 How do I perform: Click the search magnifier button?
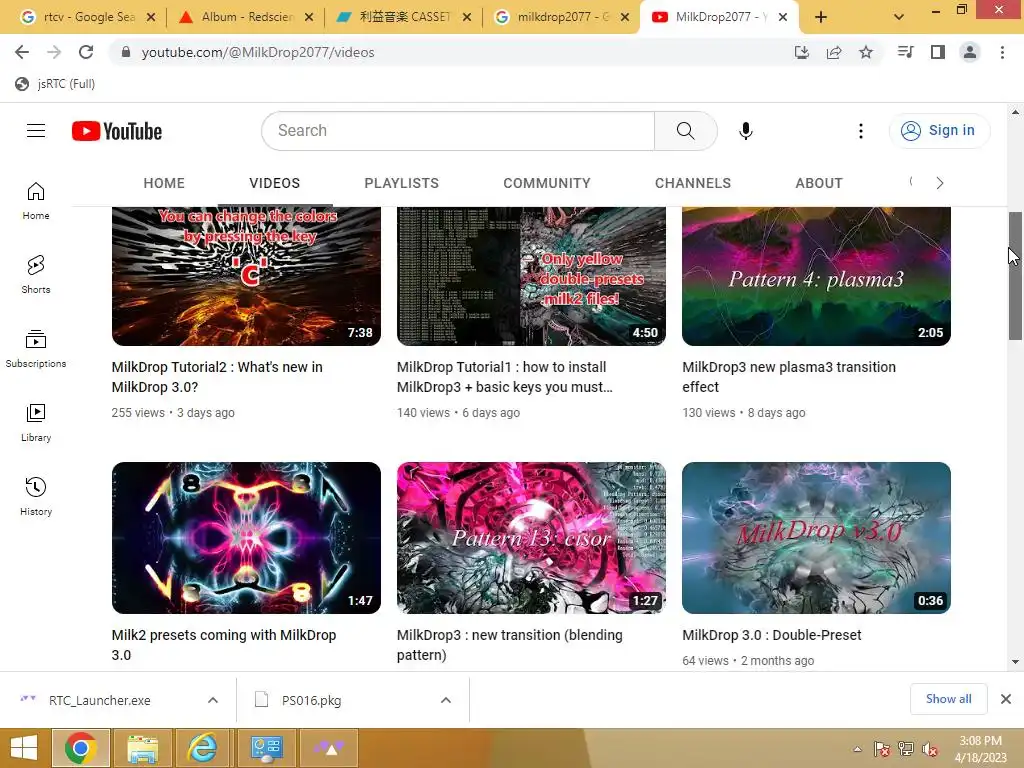point(686,131)
